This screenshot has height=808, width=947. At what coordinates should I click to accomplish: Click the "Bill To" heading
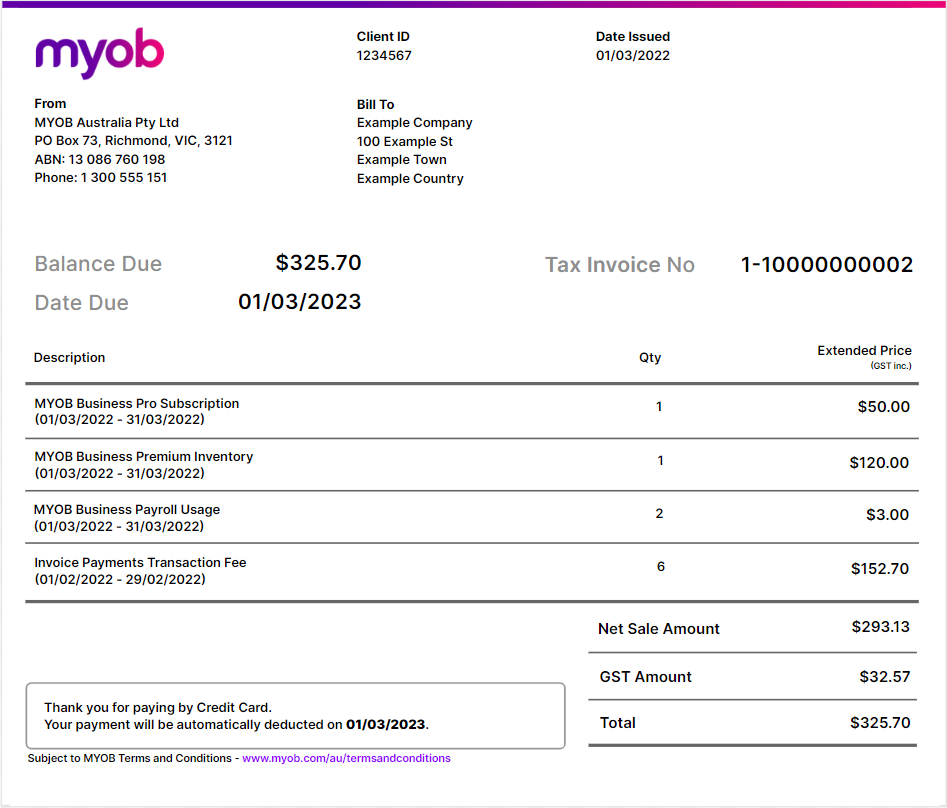pyautogui.click(x=375, y=104)
